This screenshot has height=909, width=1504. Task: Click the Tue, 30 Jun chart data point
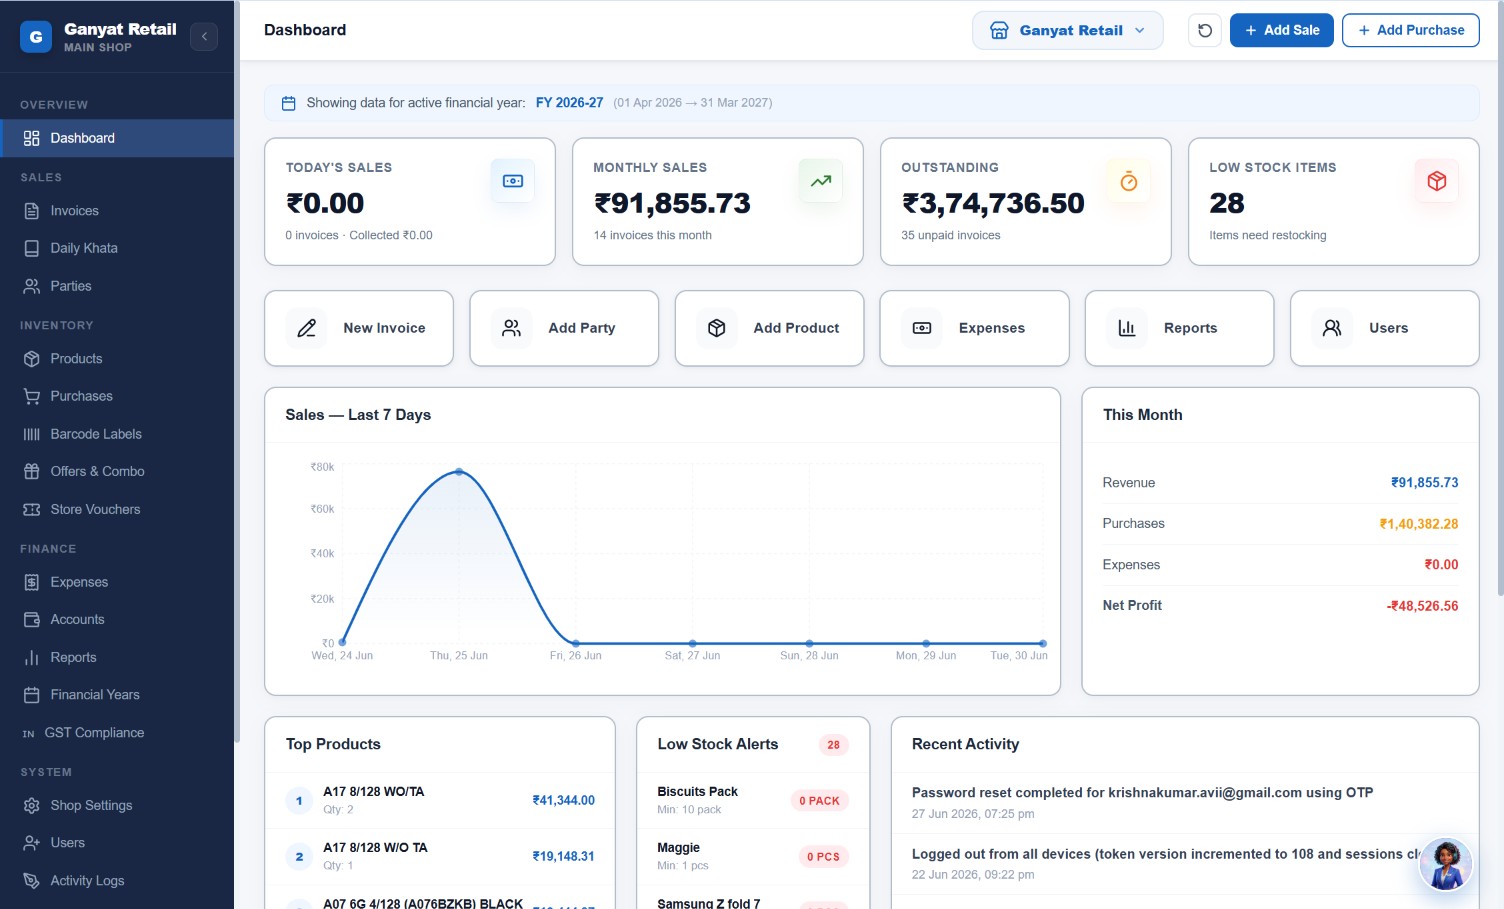point(1043,643)
